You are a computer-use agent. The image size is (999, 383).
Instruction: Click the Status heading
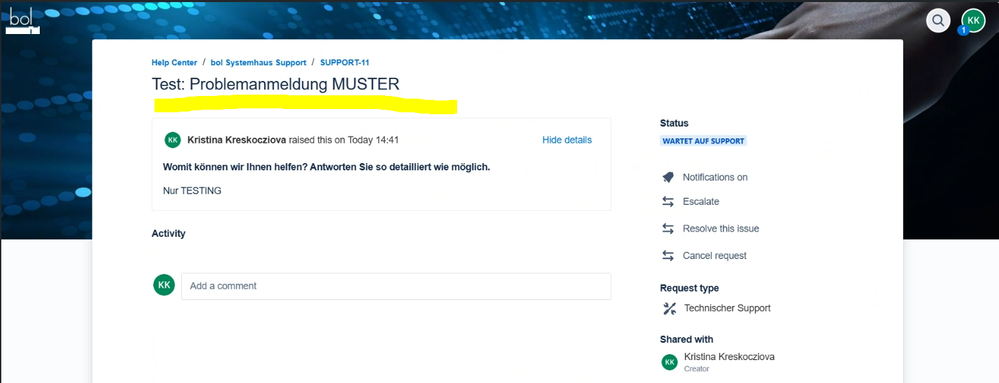[674, 123]
